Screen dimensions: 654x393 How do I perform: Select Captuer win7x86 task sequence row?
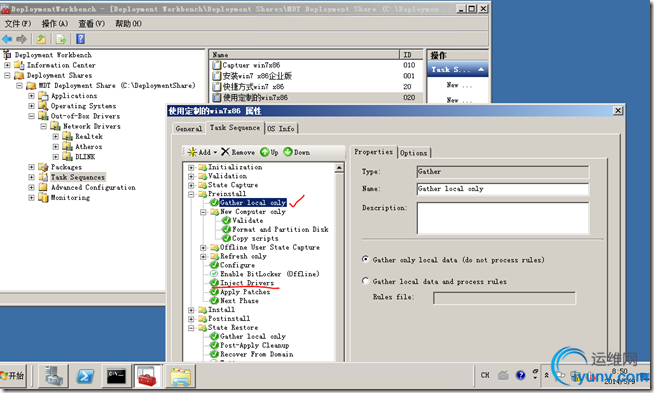(x=315, y=65)
